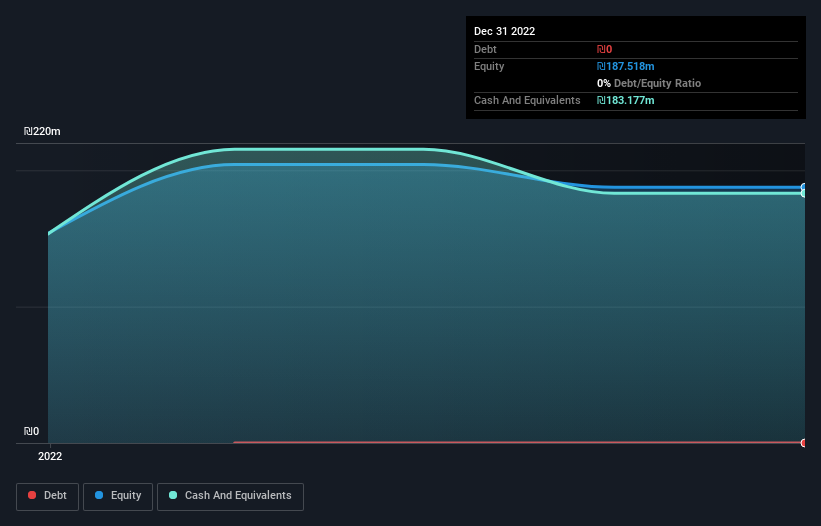Click the red Debt data point marker
This screenshot has width=821, height=526.
pos(804,443)
